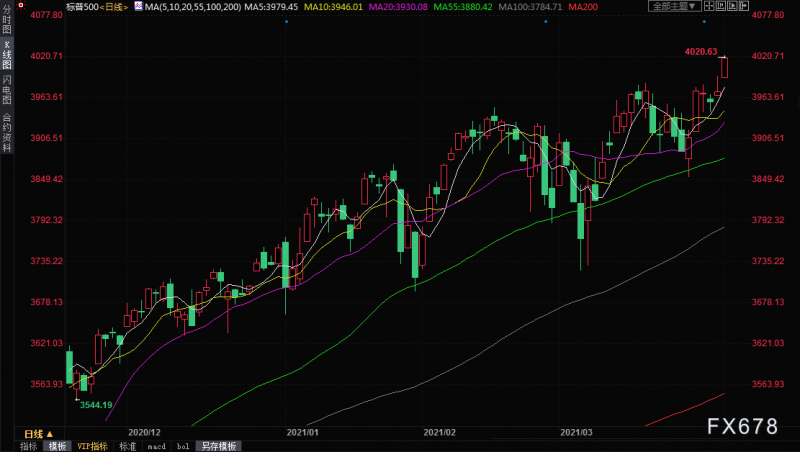Click the right axis 4077.80 price label
The image size is (800, 452).
(768, 15)
